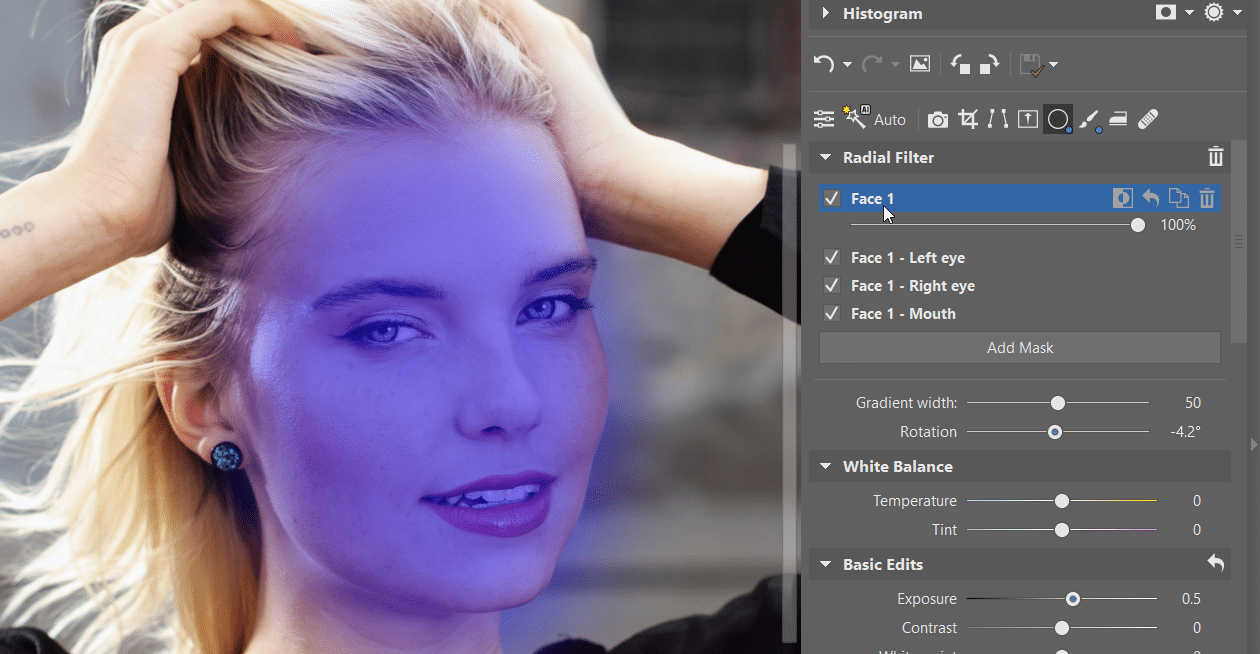Click the Auto enhancement button
Screen dimensions: 1260x654
click(889, 118)
